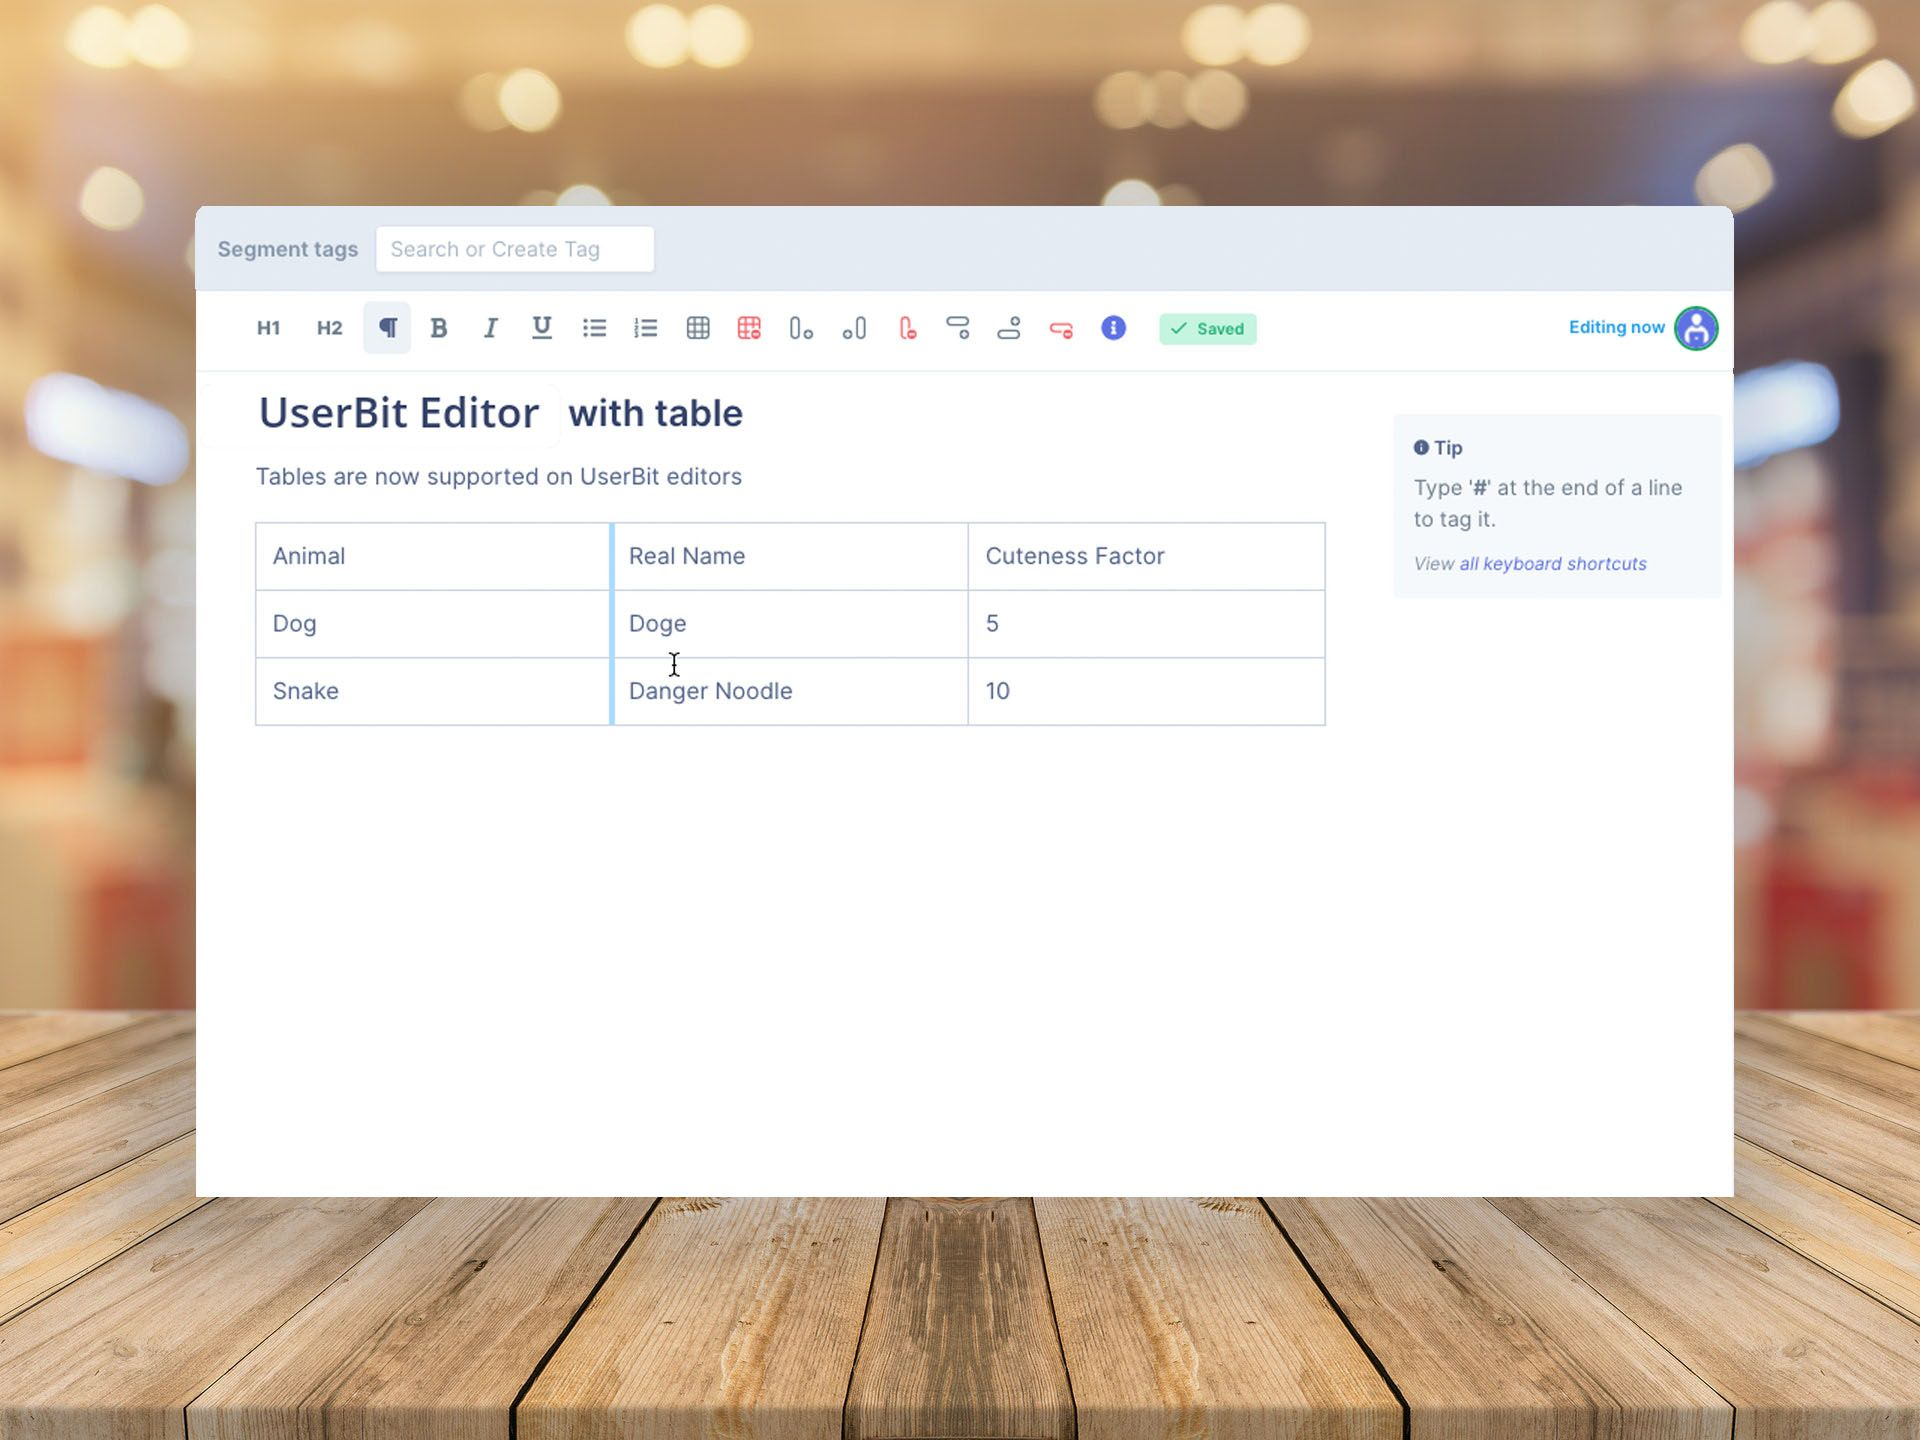Apply Heading 2 style with H2
This screenshot has height=1440, width=1920.
(329, 328)
